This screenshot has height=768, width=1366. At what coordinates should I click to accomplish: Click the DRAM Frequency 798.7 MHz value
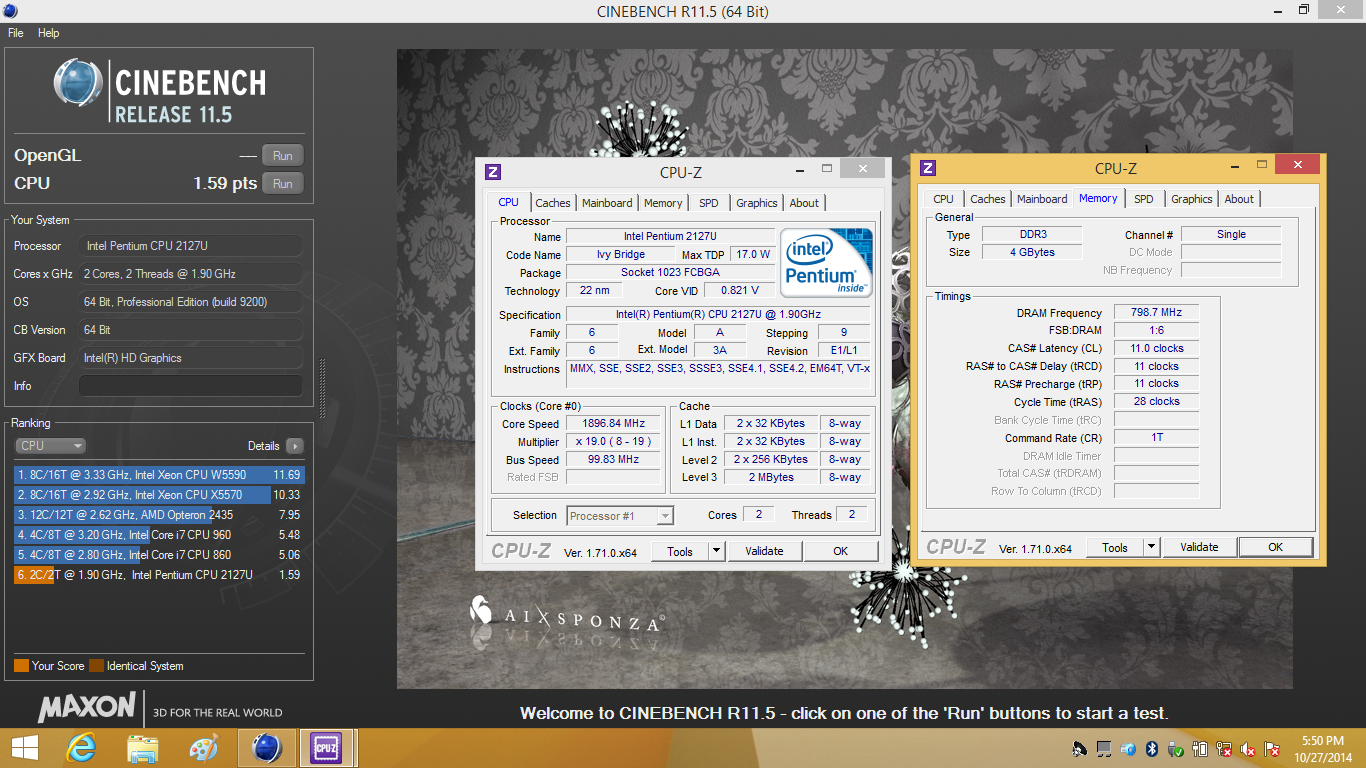coord(1156,313)
